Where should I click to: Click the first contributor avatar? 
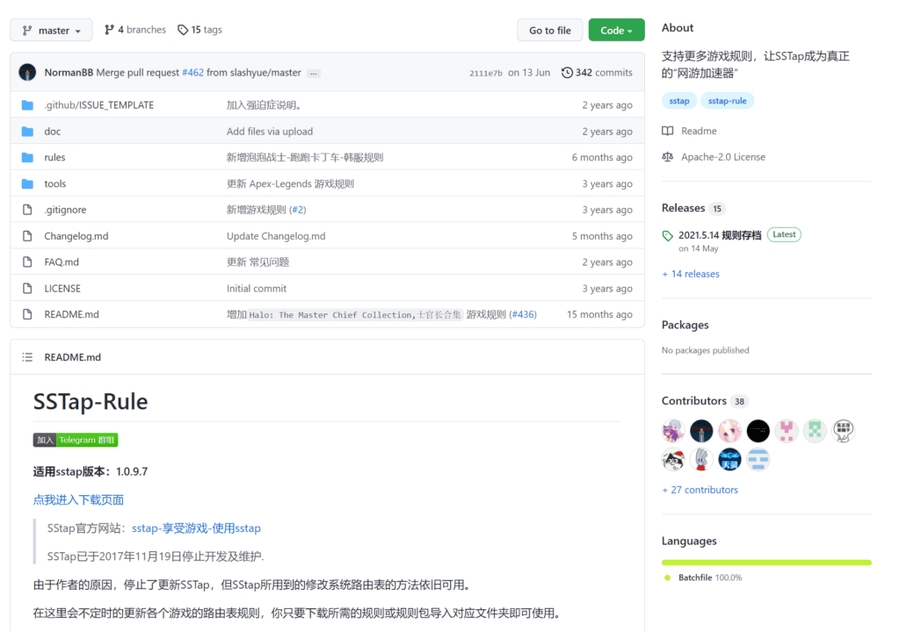click(673, 431)
